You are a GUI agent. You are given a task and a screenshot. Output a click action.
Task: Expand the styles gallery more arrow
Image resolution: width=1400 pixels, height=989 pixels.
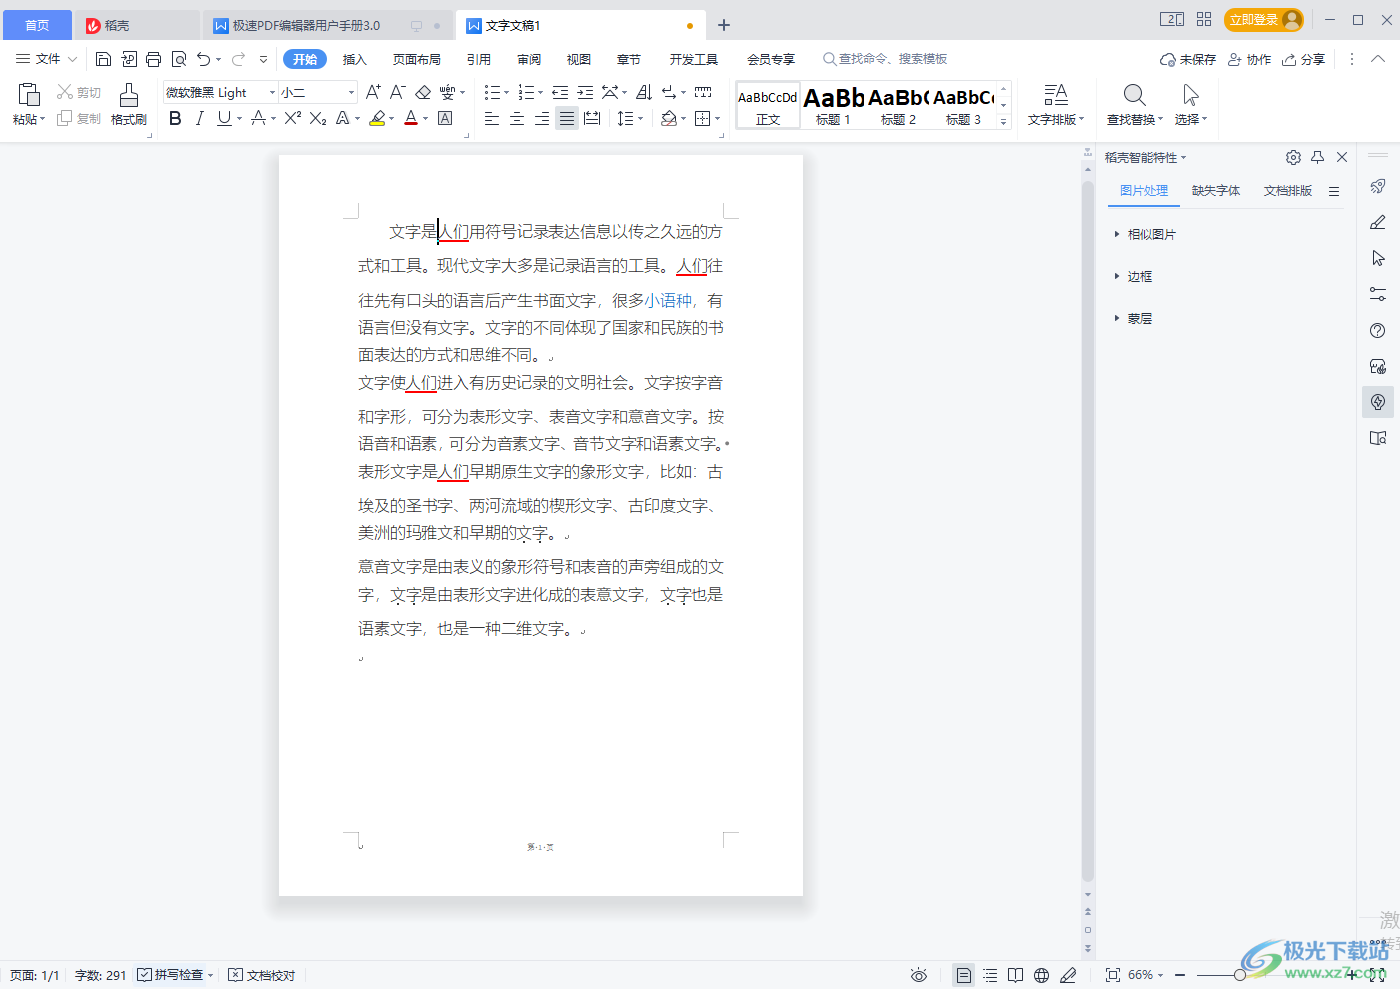point(1004,122)
